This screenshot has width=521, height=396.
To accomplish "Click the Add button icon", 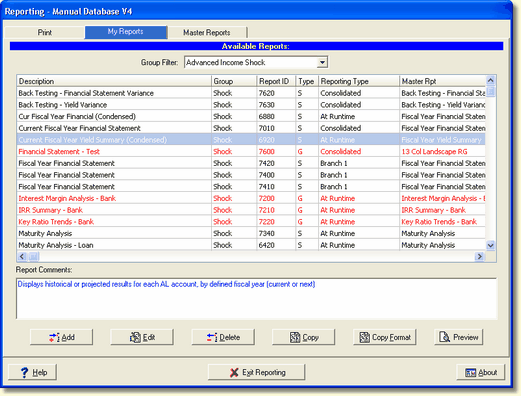I will [x=54, y=337].
